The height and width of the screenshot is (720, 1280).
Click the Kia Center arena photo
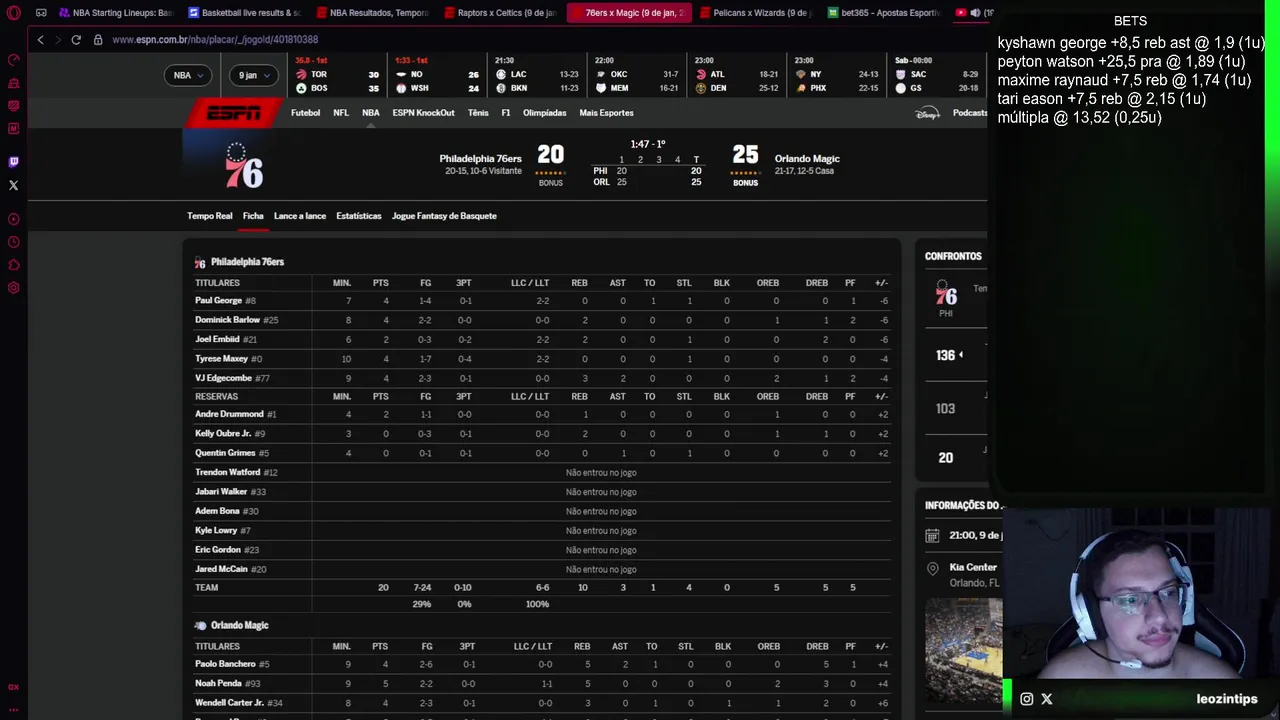963,650
